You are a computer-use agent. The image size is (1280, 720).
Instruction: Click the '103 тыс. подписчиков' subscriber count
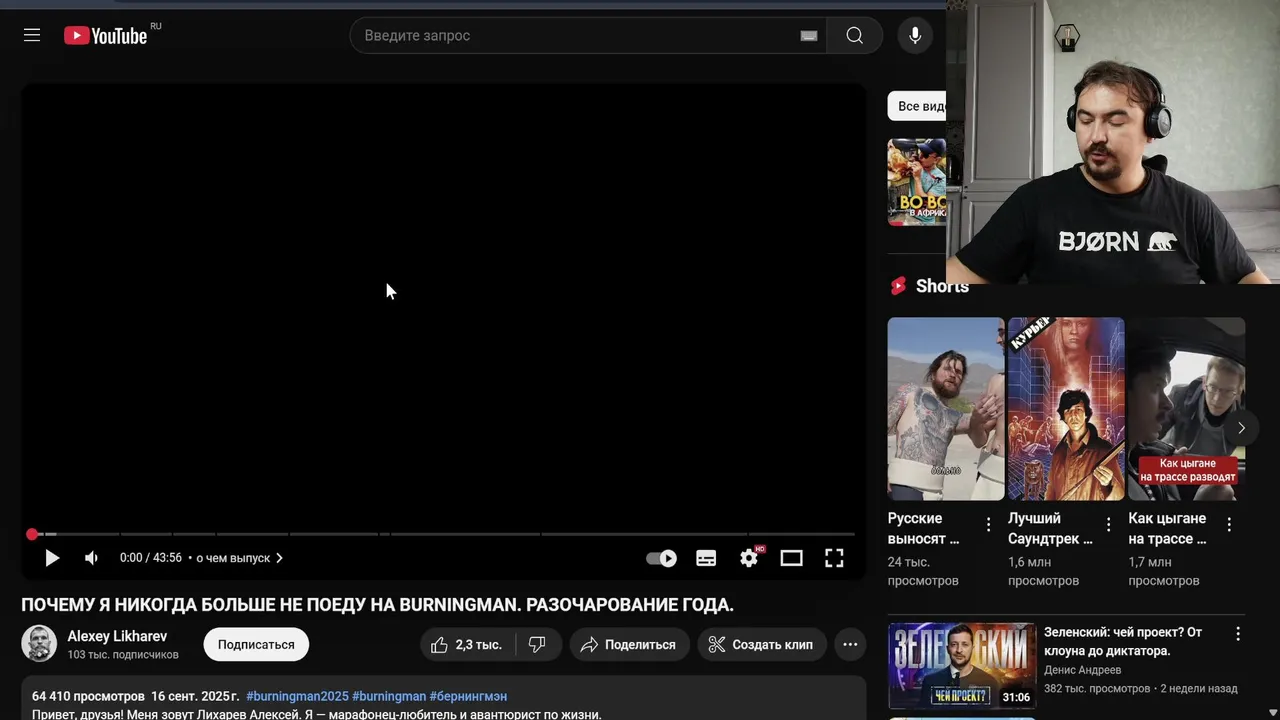[x=123, y=655]
